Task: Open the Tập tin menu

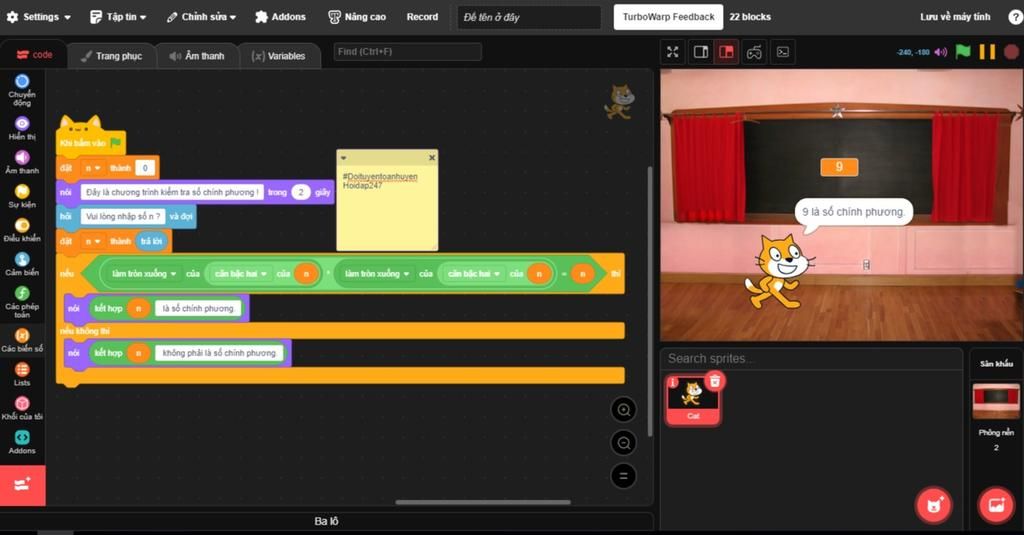Action: pos(118,17)
